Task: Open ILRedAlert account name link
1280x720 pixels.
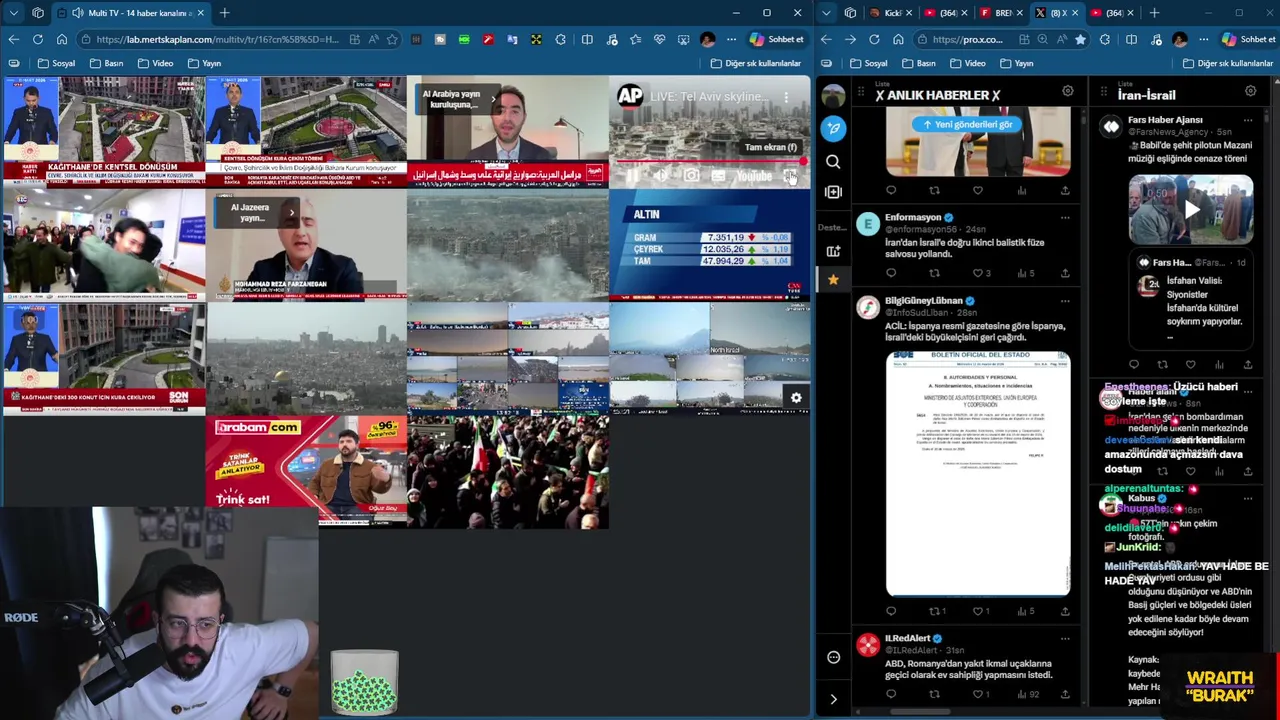Action: (x=907, y=638)
